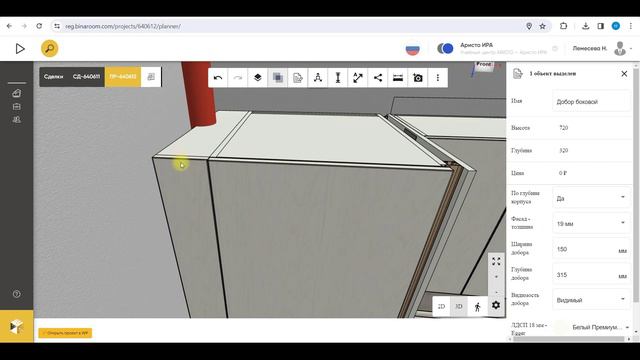Click the grid icon tab after ПР-640612
This screenshot has height=360, width=640.
pyautogui.click(x=151, y=77)
